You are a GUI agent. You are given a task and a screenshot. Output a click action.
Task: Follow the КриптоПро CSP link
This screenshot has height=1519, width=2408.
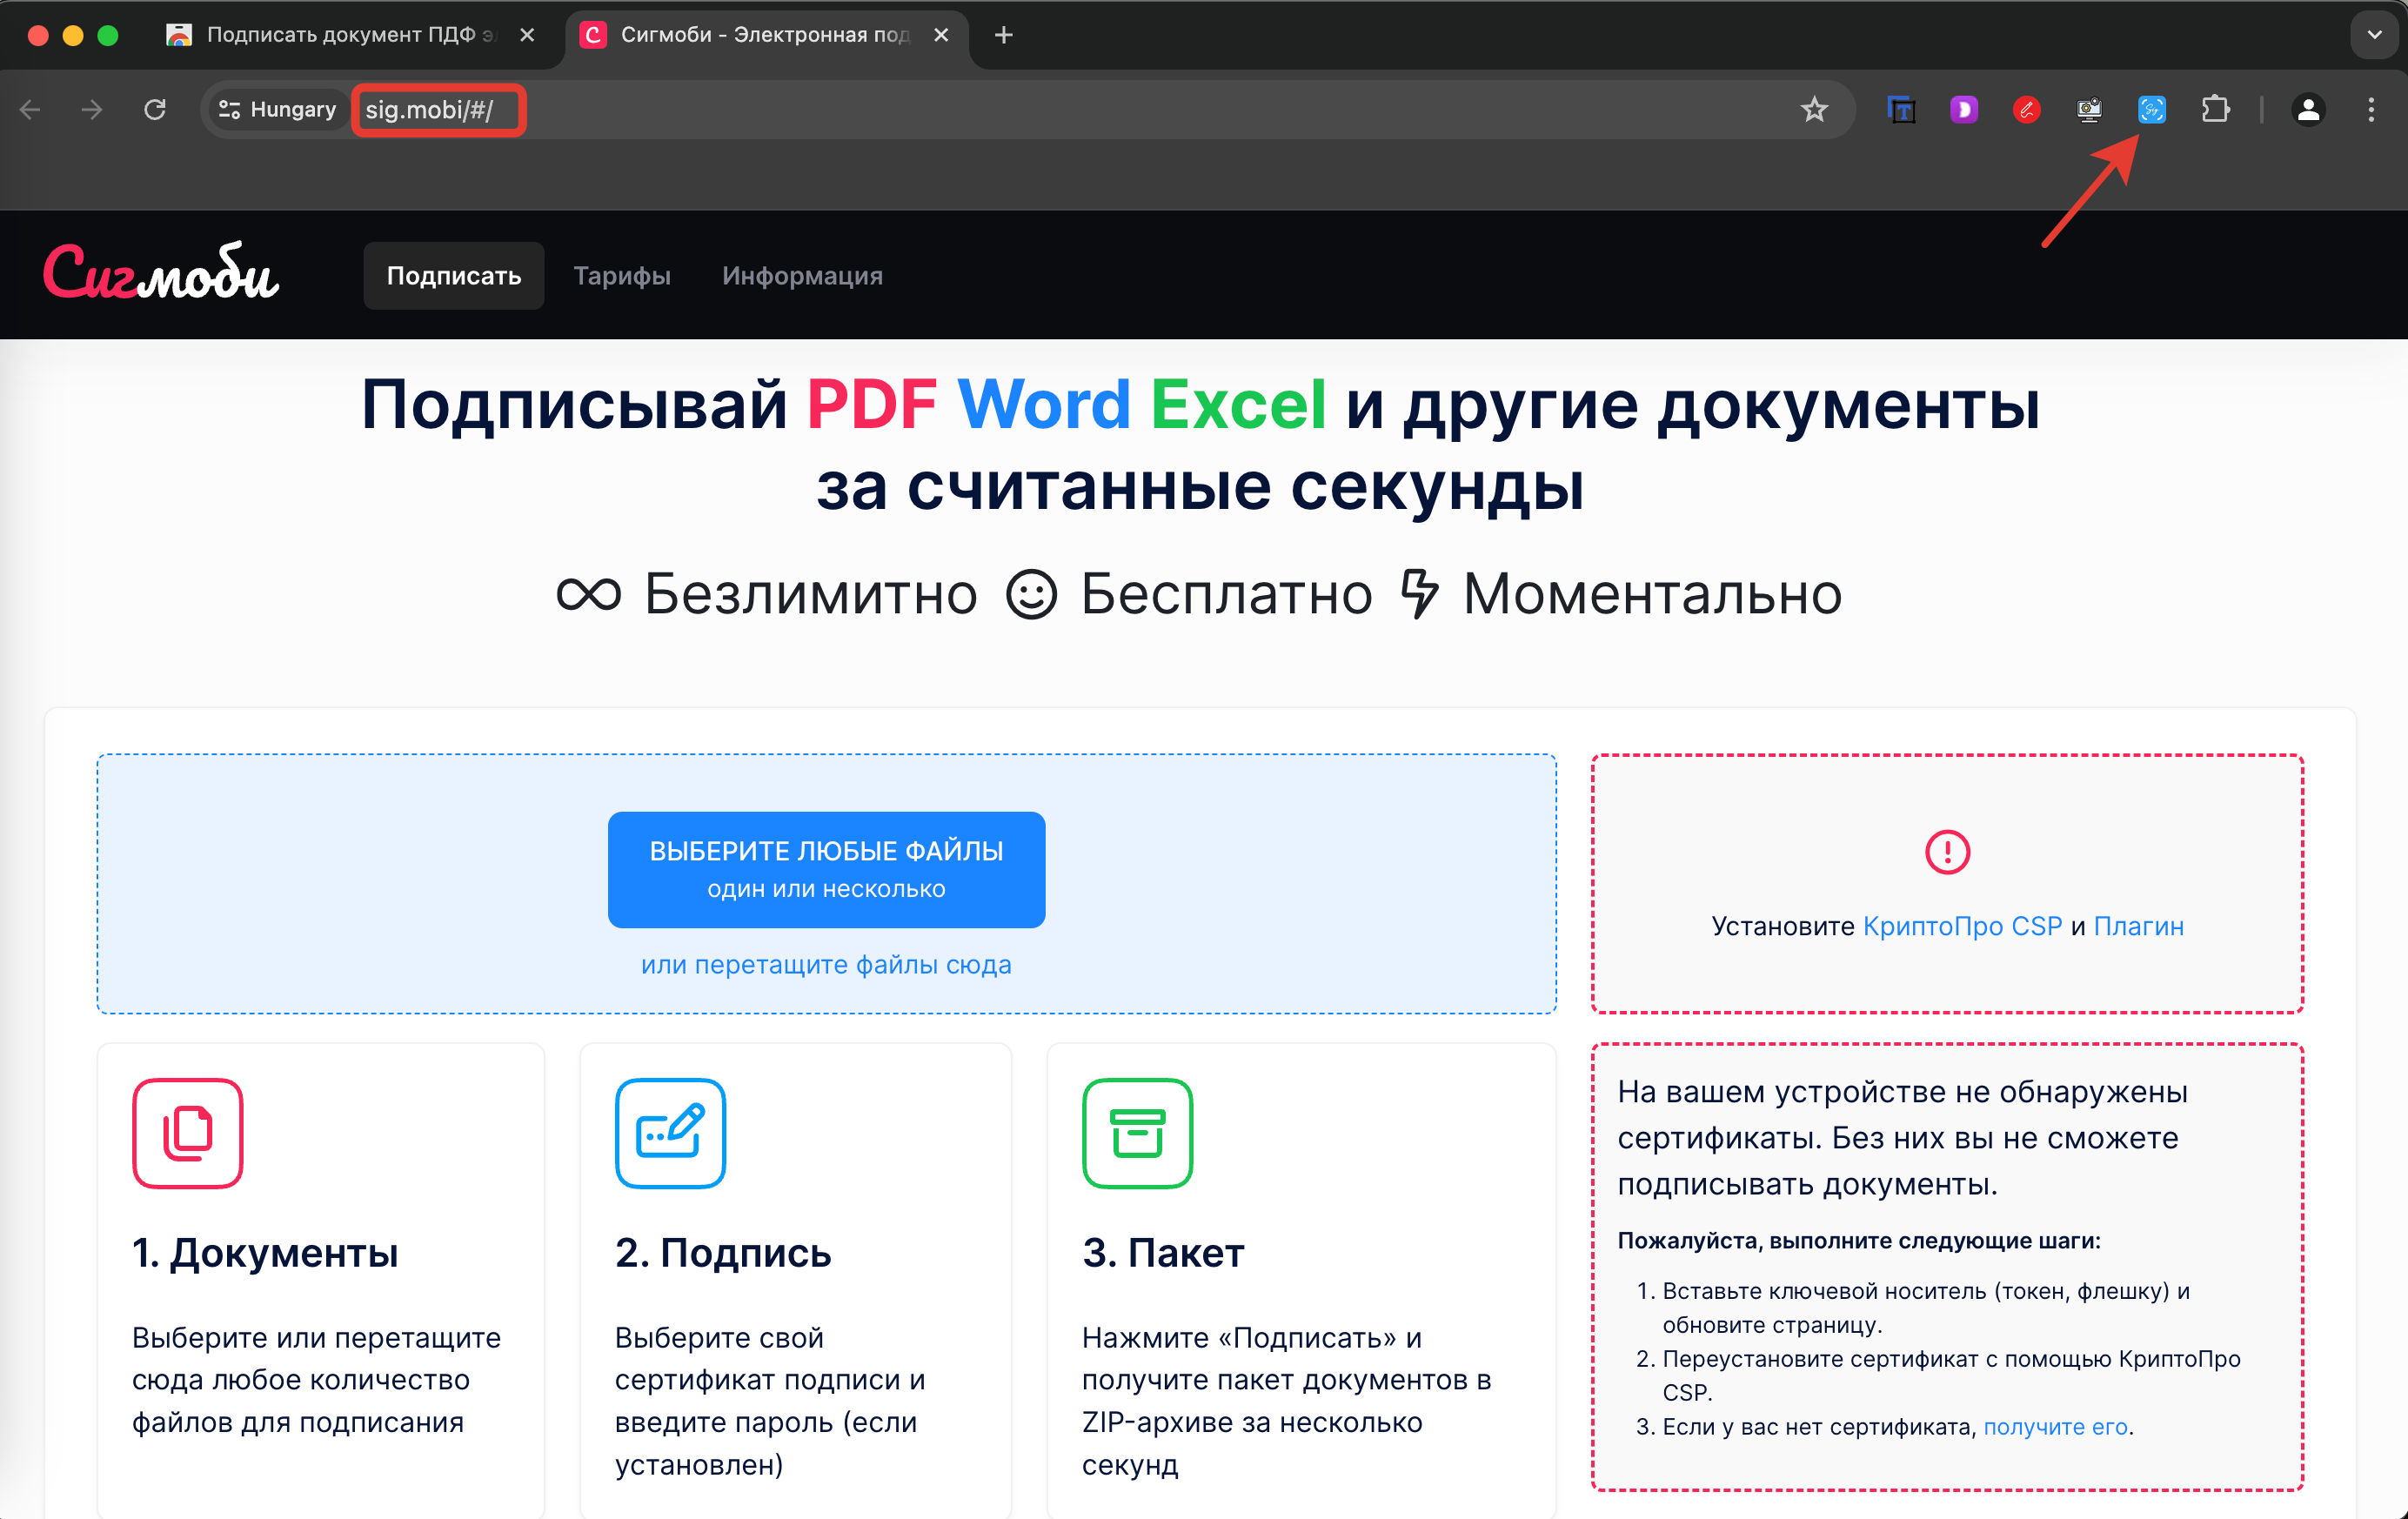click(1961, 926)
